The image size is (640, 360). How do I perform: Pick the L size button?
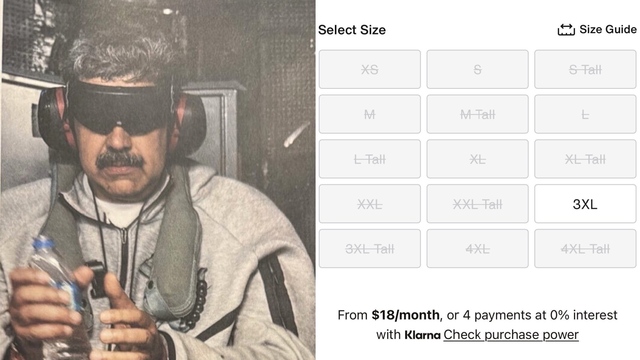click(x=585, y=114)
